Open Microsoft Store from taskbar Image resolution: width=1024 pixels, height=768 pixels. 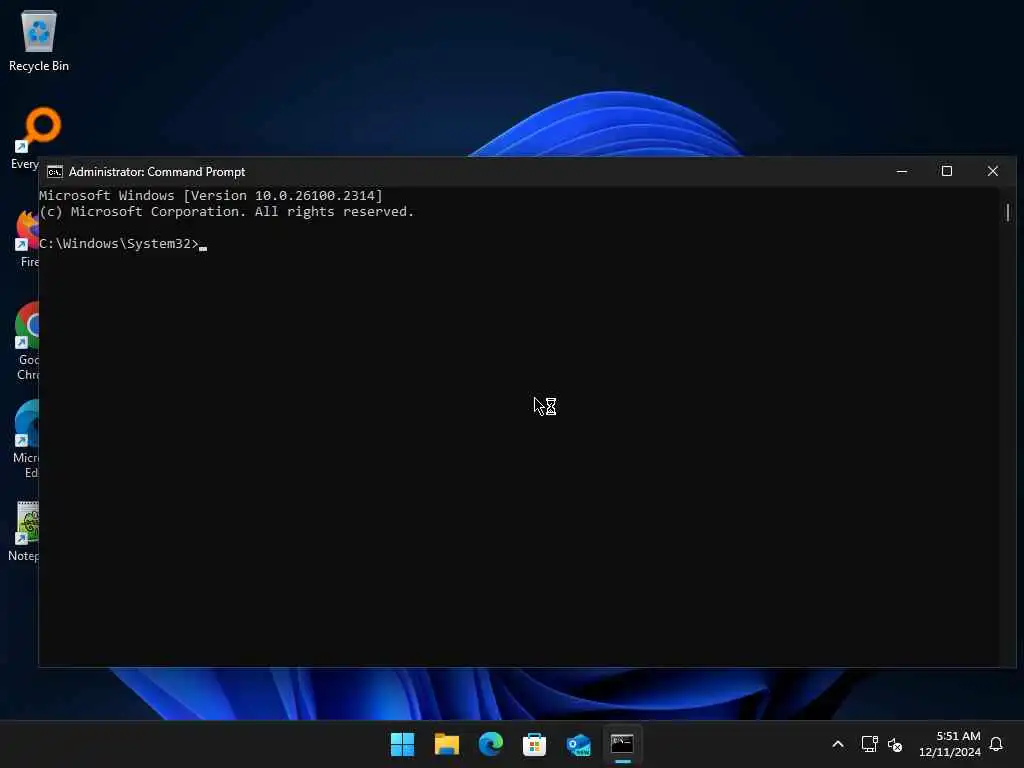tap(534, 744)
